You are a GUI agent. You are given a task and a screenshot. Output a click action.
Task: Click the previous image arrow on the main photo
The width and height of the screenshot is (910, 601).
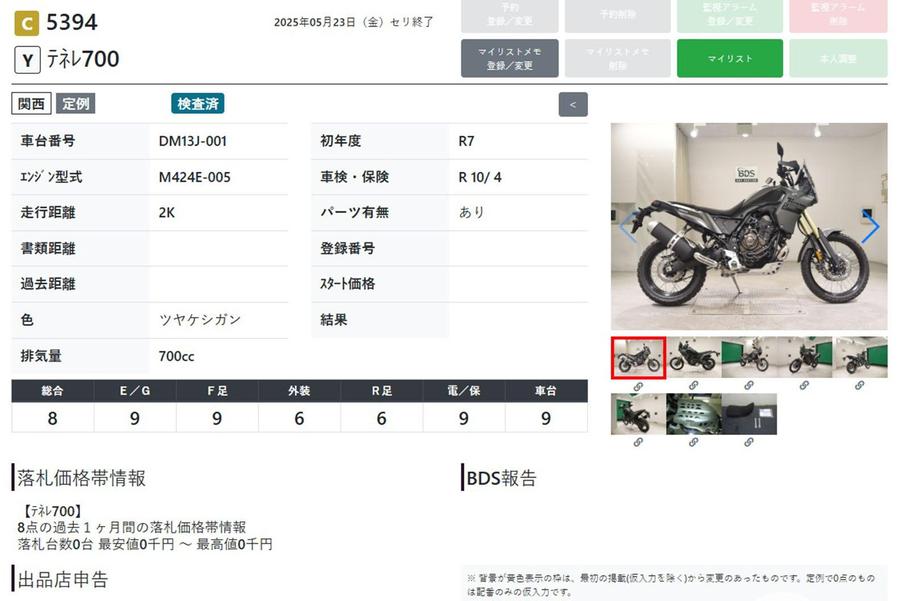[x=627, y=227]
